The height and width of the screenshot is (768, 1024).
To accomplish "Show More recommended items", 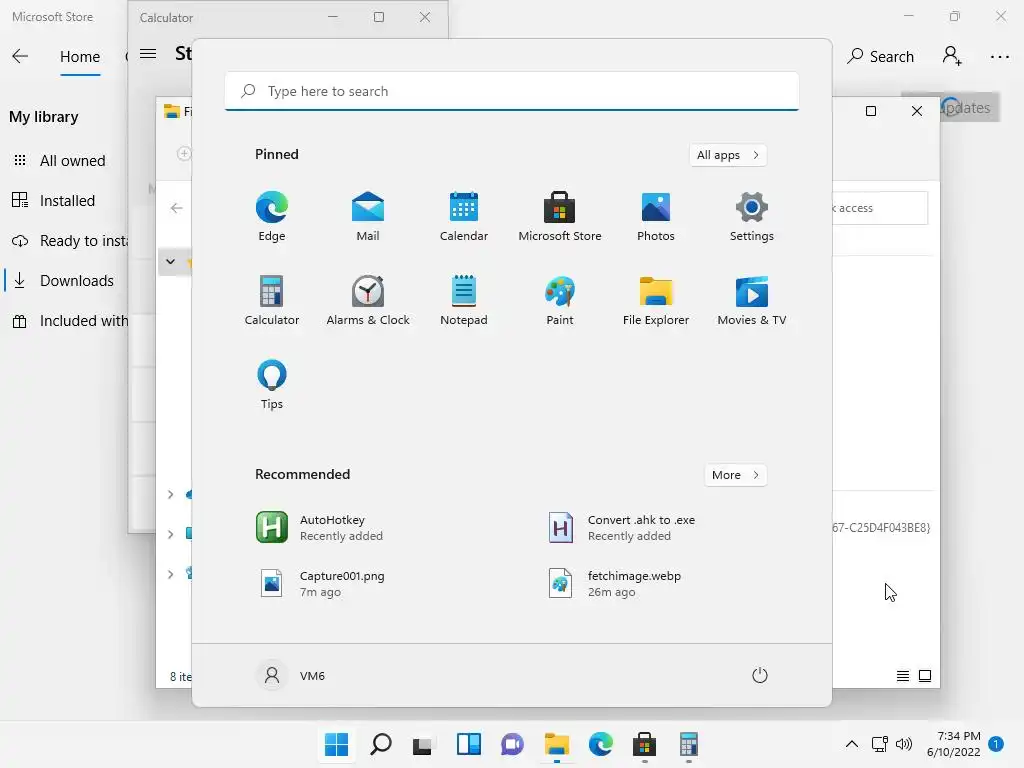I will click(735, 475).
